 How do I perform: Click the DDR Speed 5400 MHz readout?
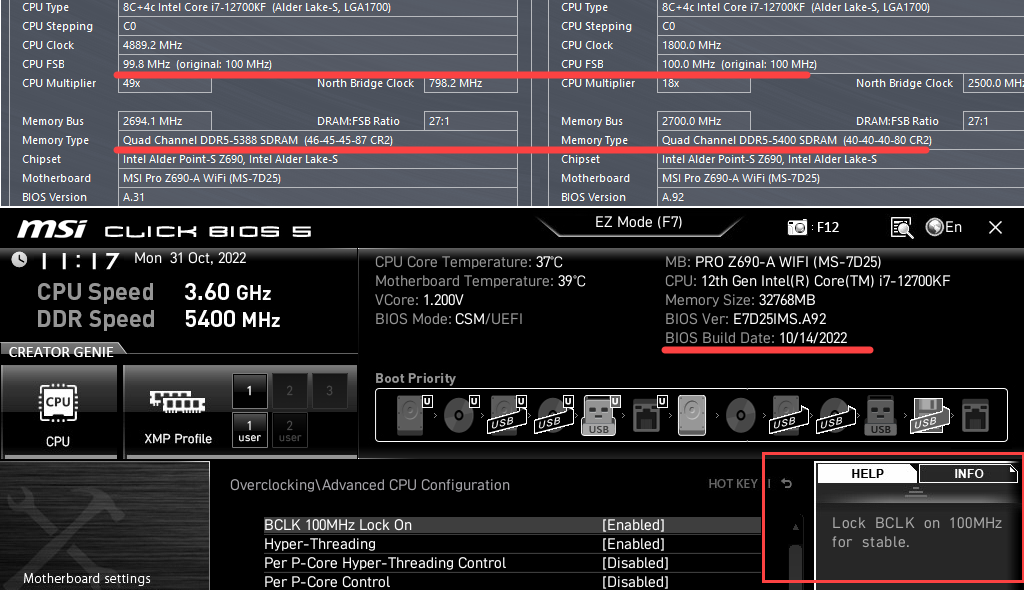tap(159, 320)
